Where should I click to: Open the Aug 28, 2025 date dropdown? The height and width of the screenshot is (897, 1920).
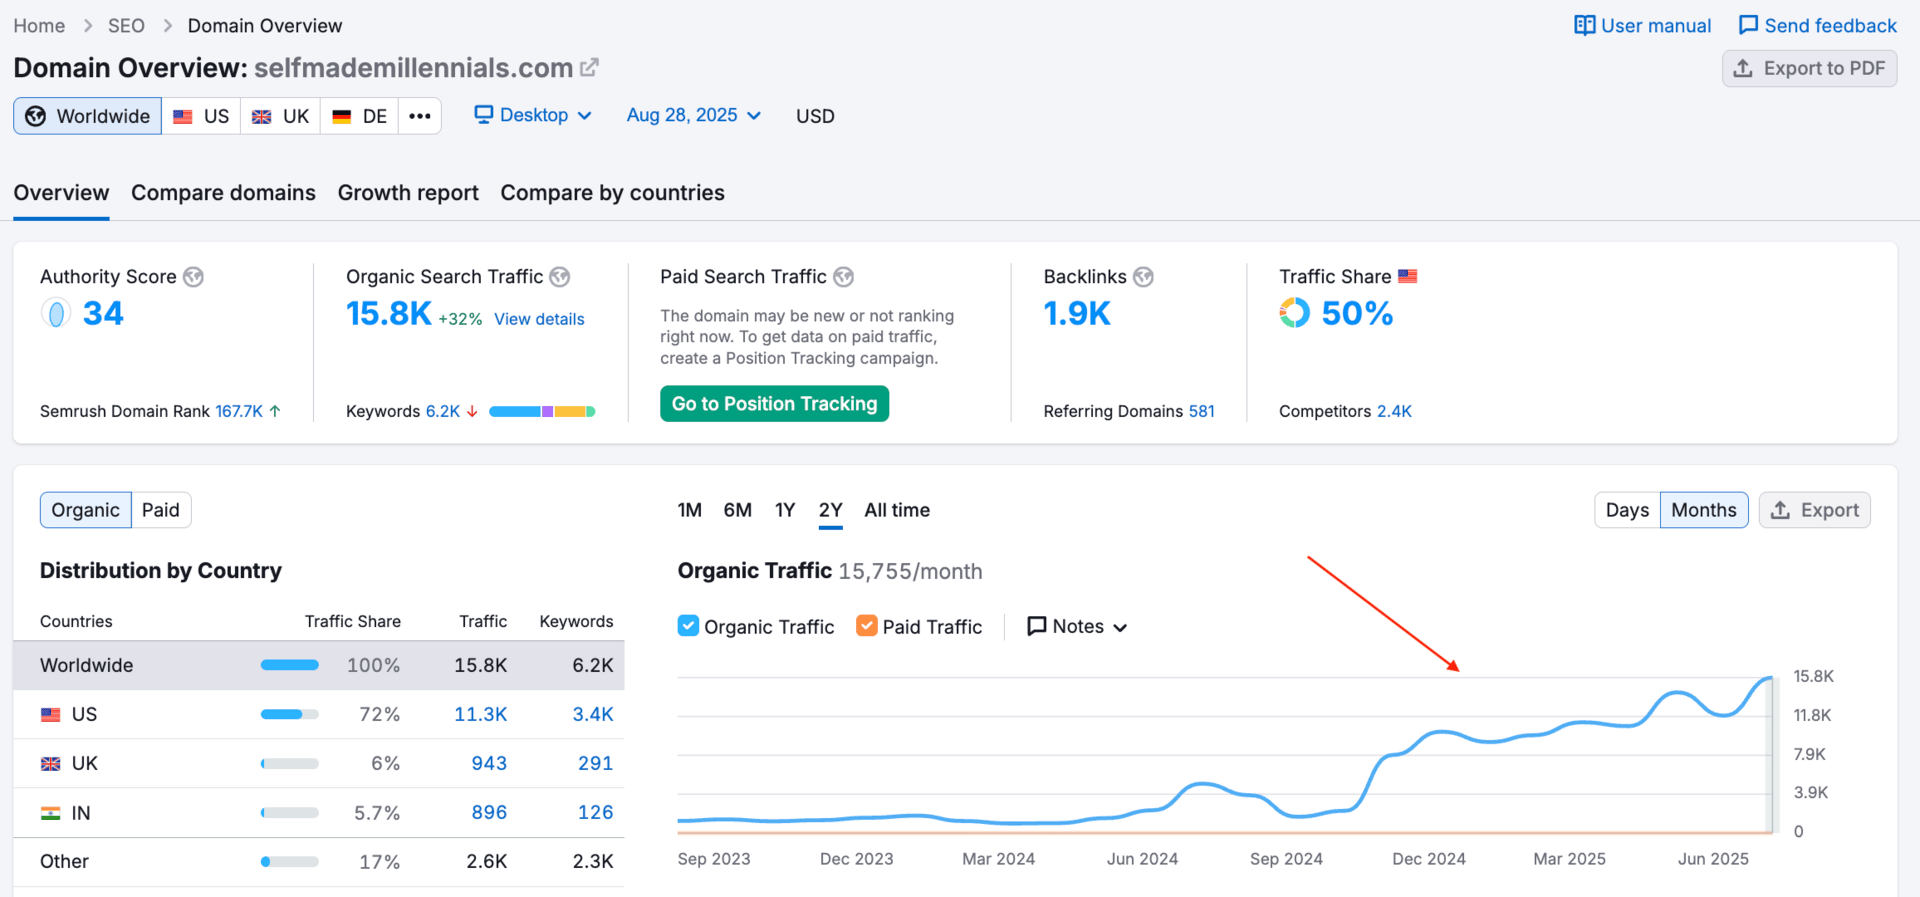tap(694, 115)
